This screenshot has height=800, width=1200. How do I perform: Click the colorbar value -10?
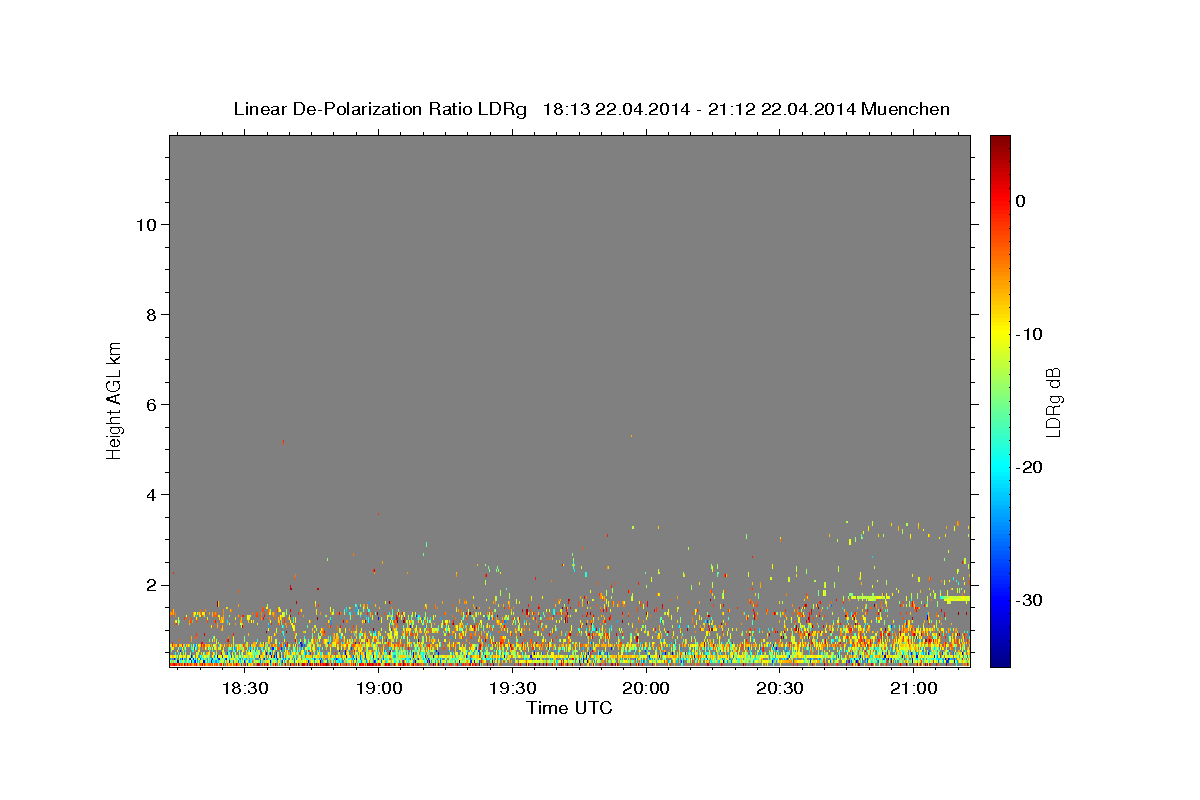click(1030, 334)
